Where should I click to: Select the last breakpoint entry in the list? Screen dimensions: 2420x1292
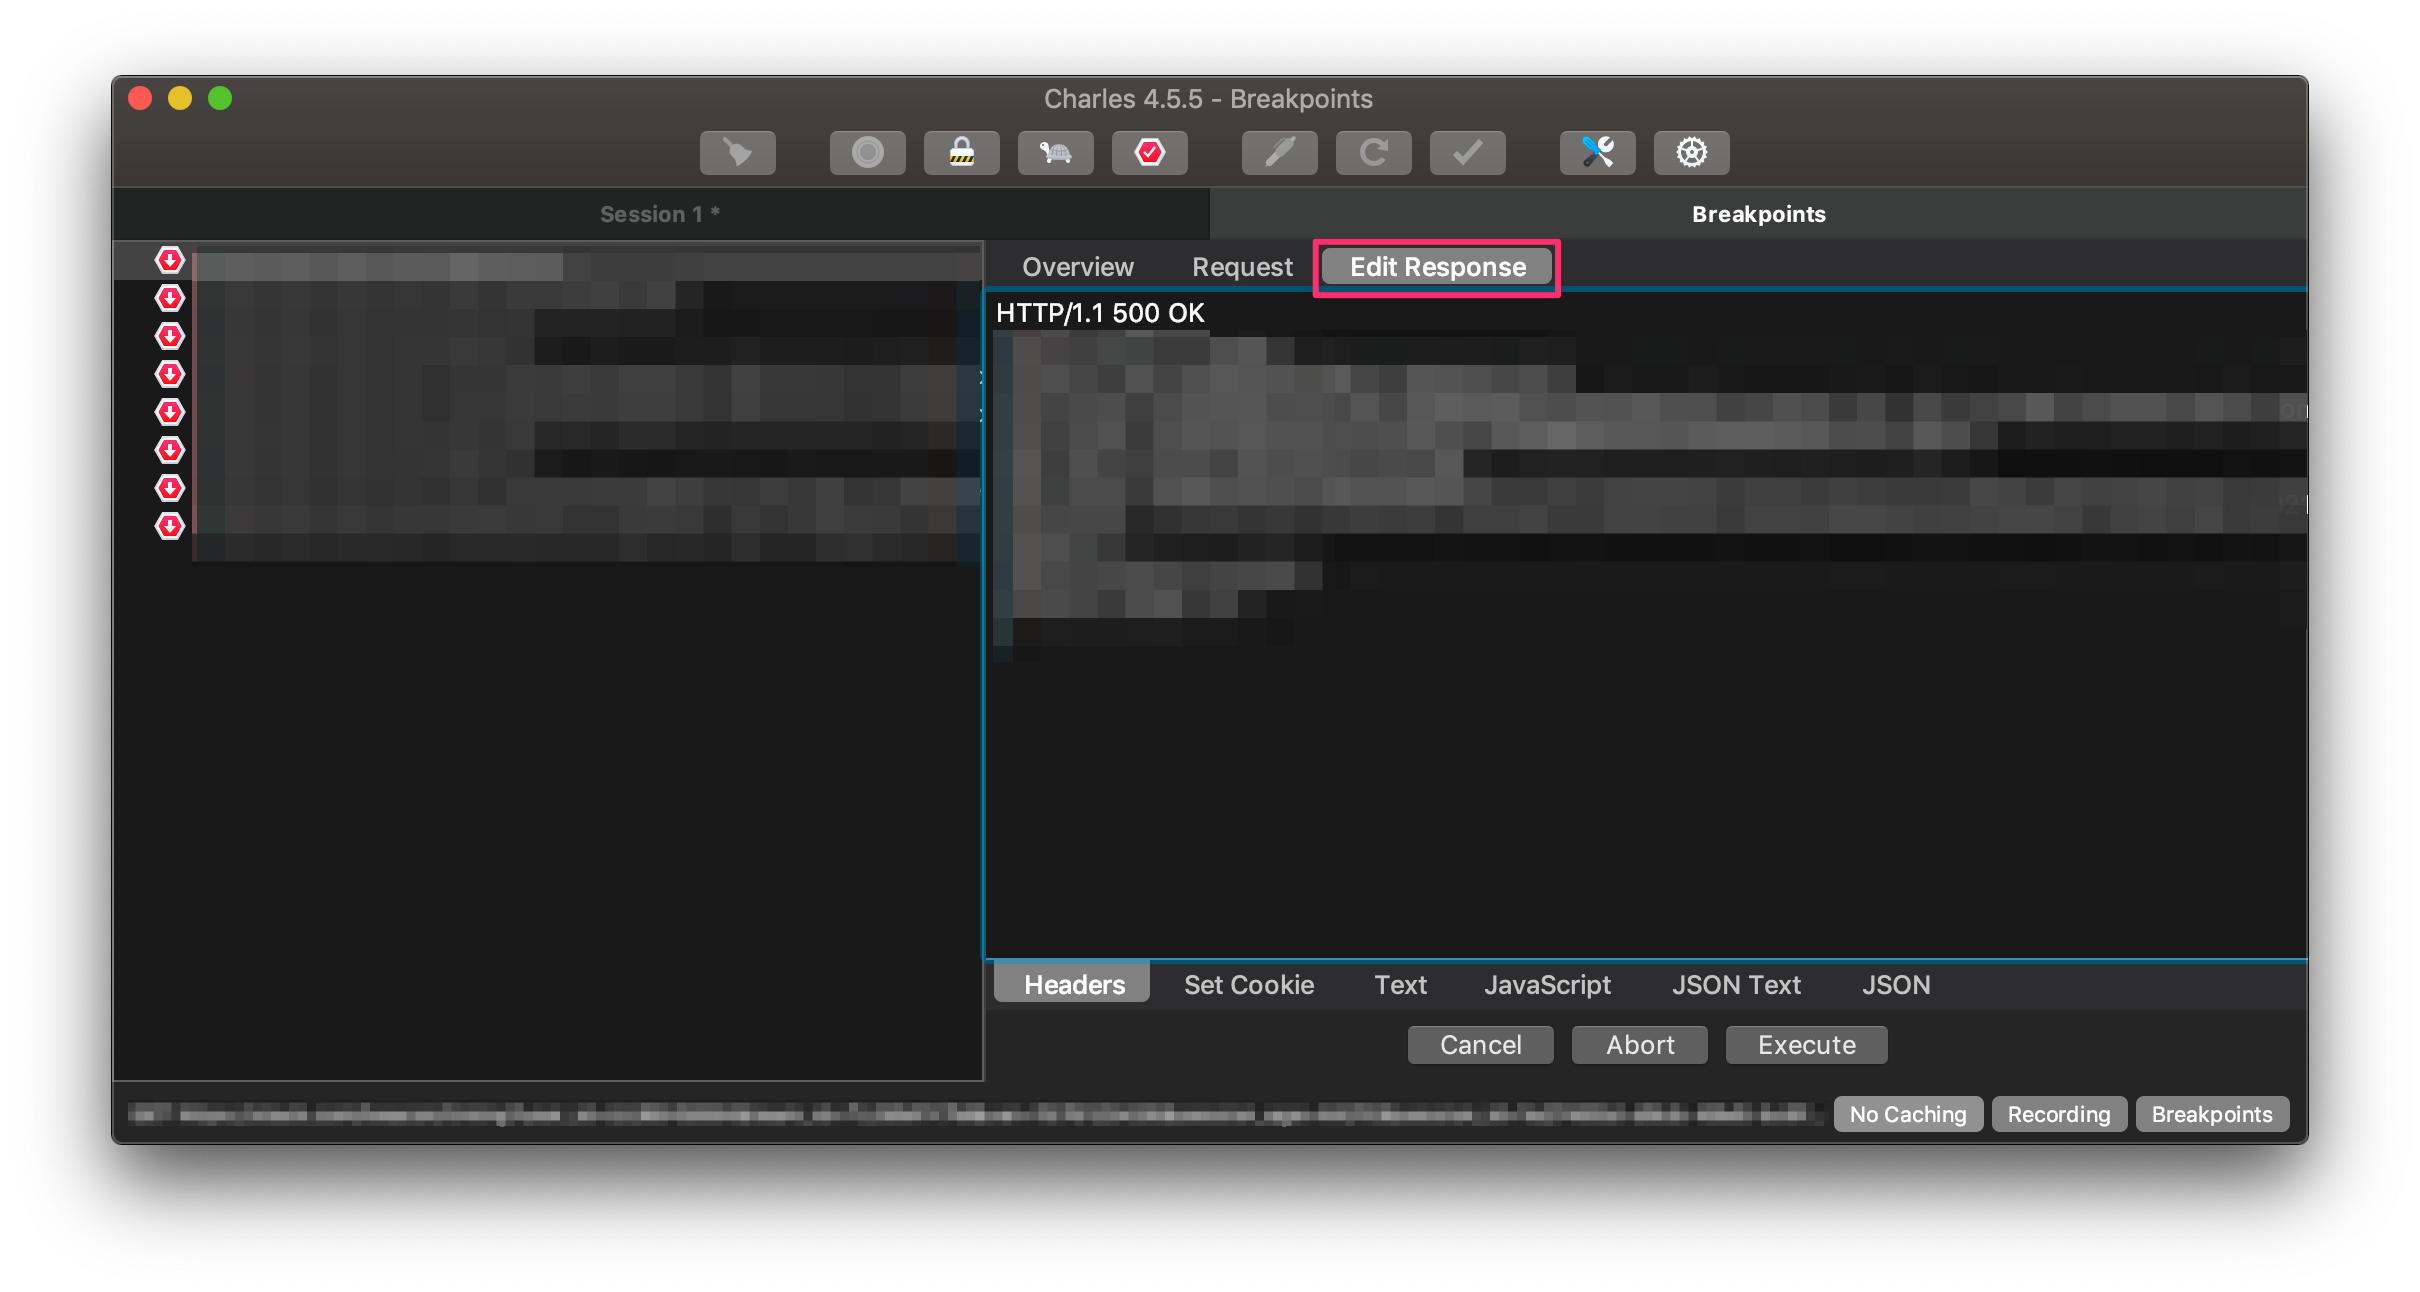coord(549,527)
